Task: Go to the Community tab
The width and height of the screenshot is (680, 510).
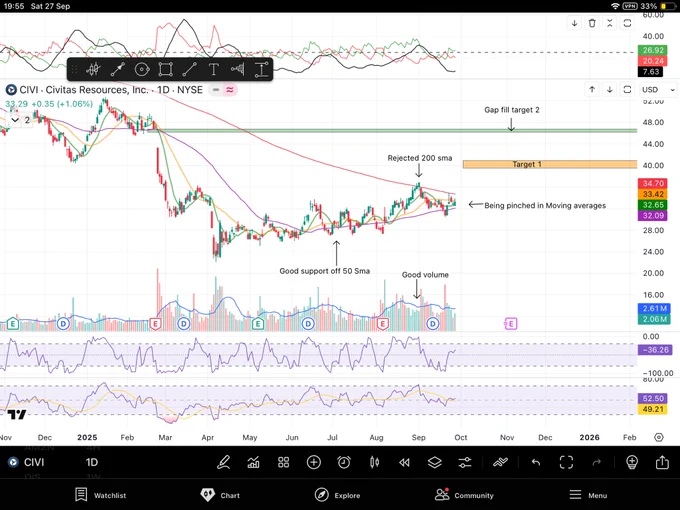Action: point(464,494)
